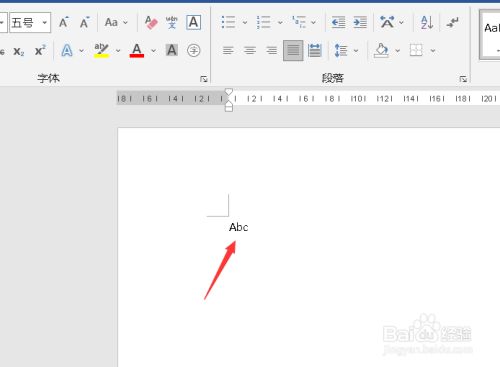Place the cursor in the Abc text
This screenshot has height=367, width=500.
tap(239, 227)
